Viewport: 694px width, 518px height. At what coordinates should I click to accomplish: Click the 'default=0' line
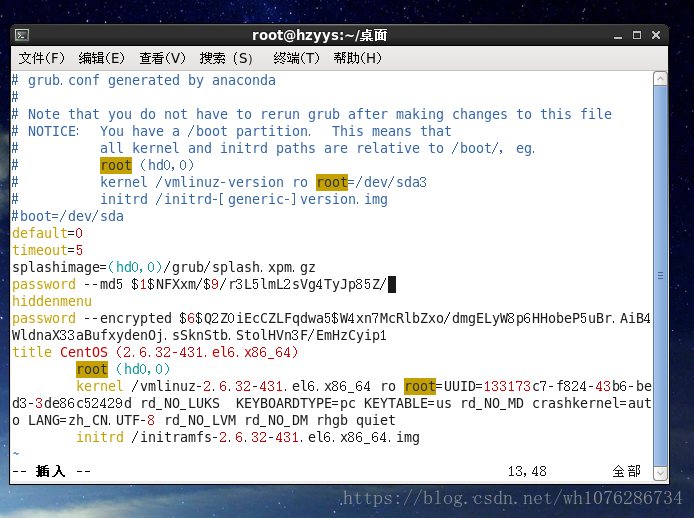(47, 233)
